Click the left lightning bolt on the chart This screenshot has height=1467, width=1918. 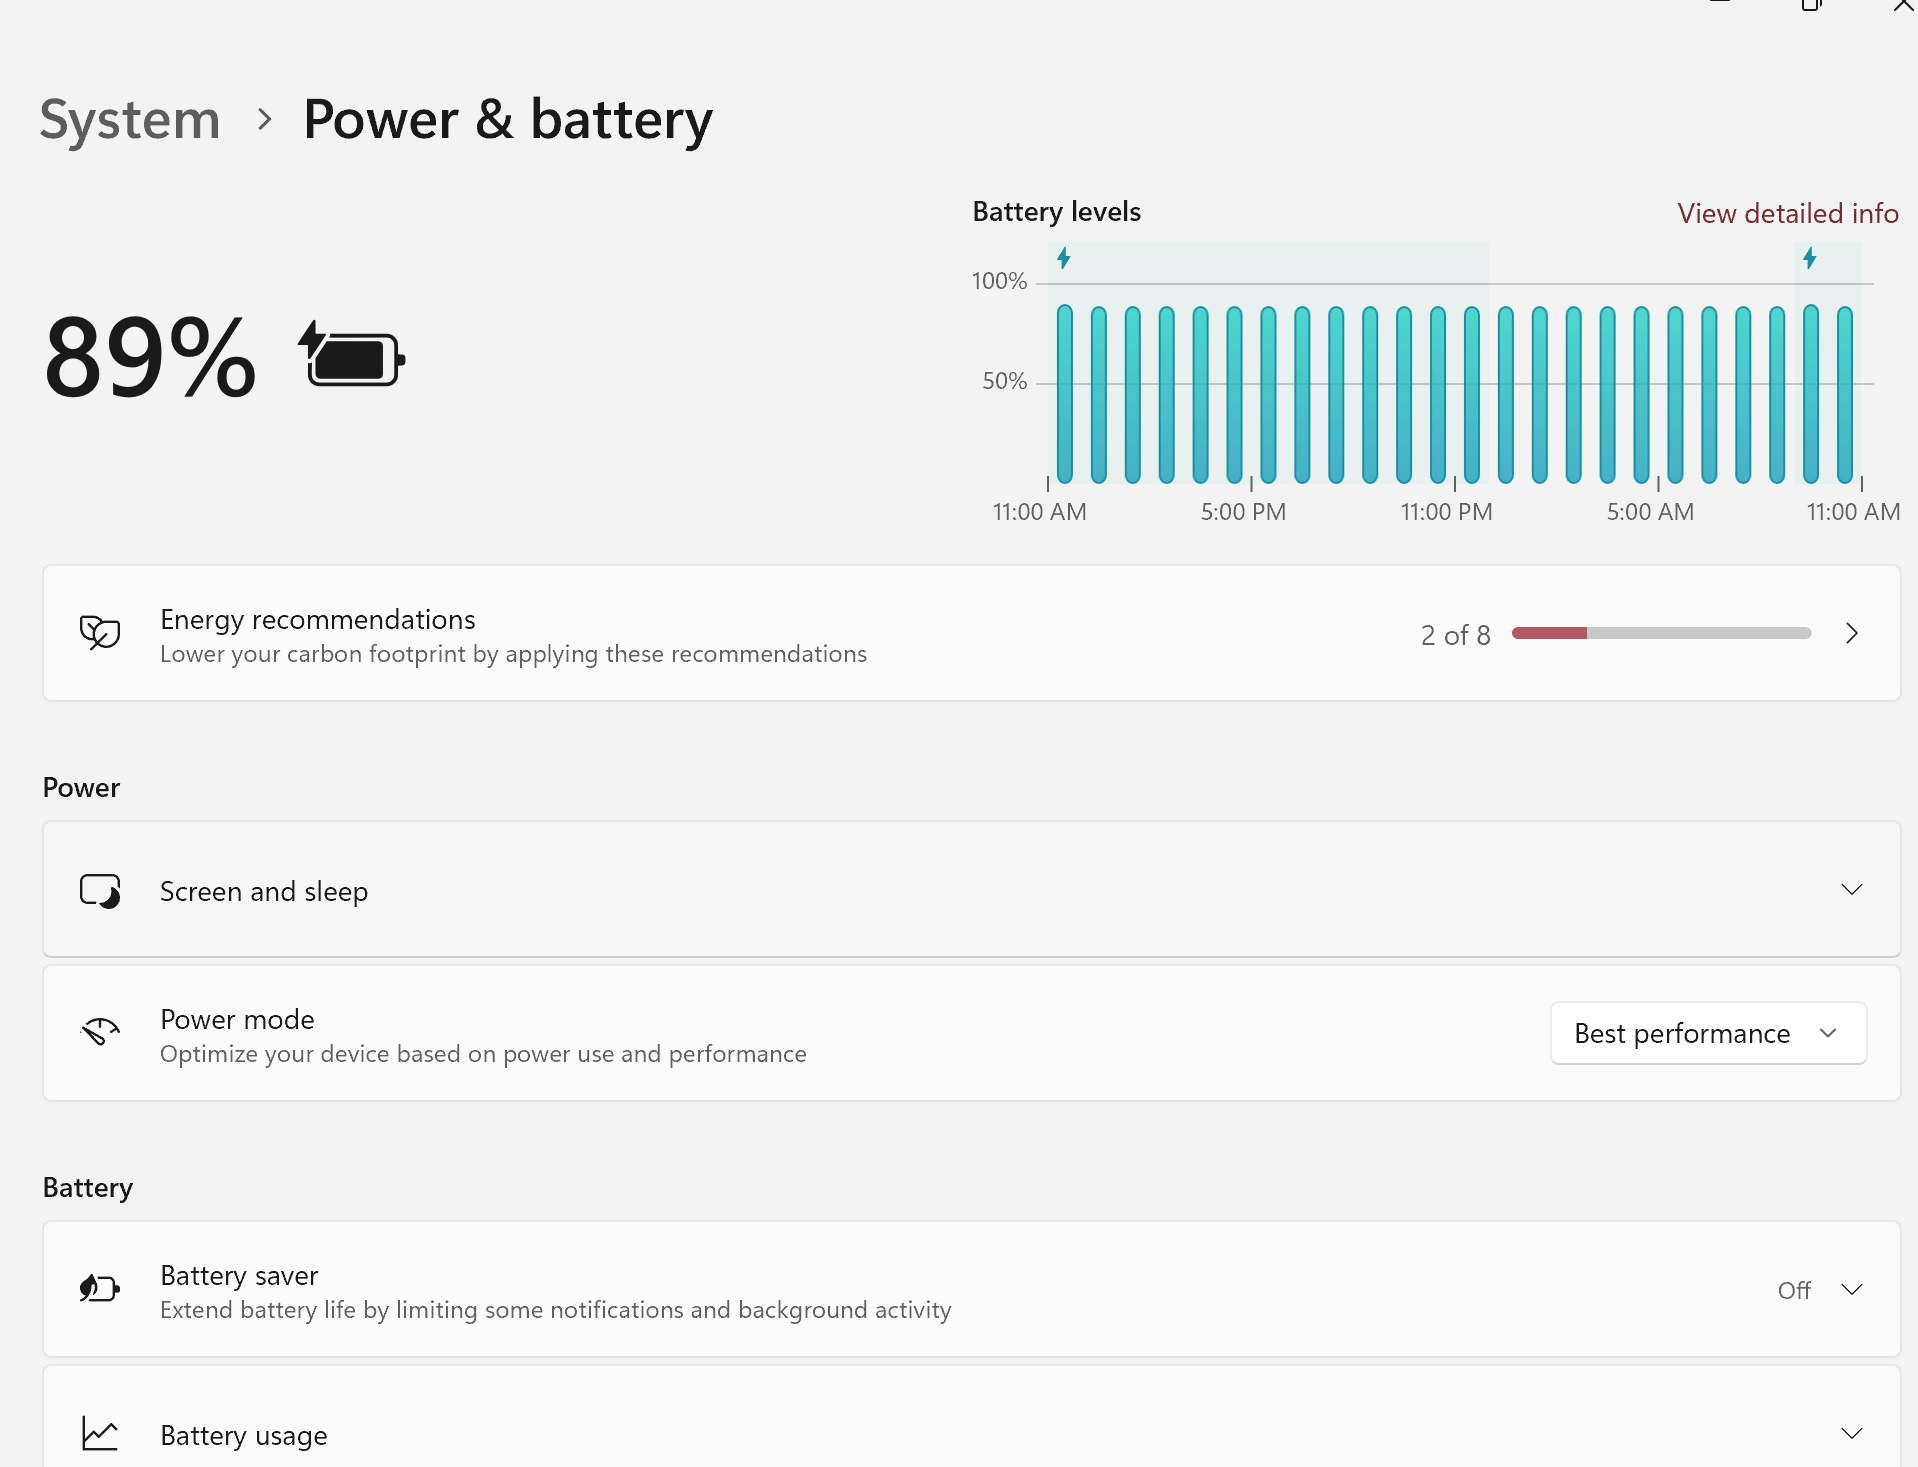[x=1063, y=258]
